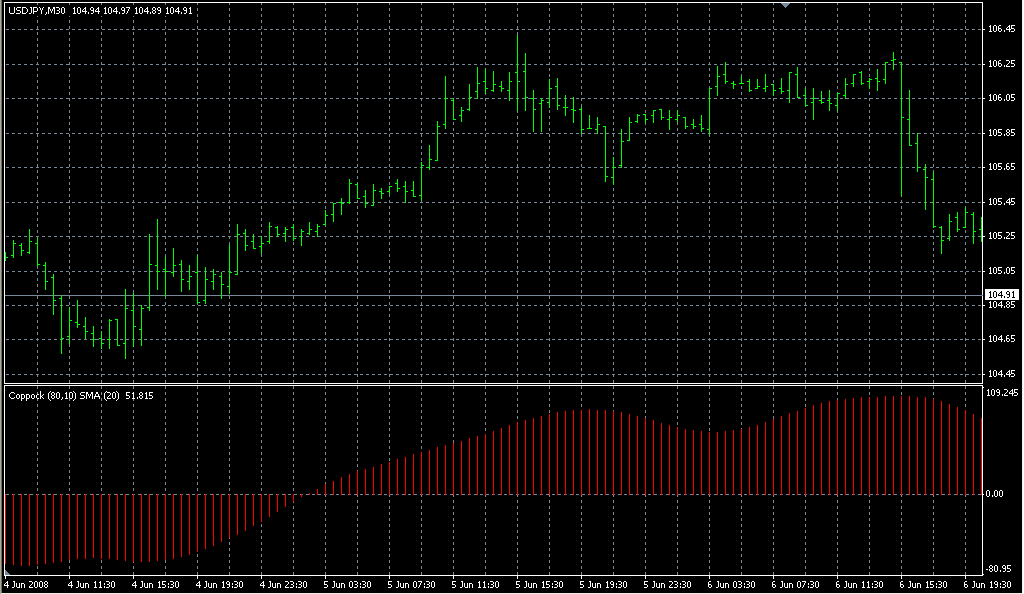
Task: Click the 105.05 price axis label
Action: (x=1001, y=270)
